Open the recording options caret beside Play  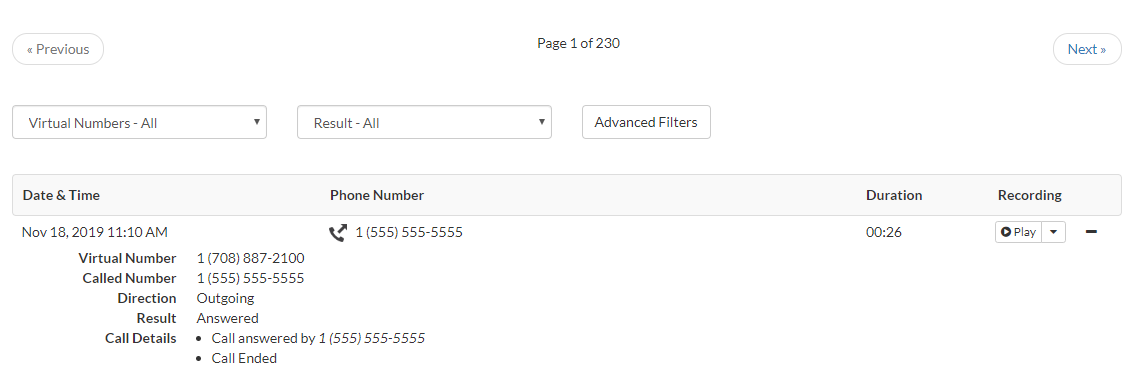pyautogui.click(x=1054, y=233)
